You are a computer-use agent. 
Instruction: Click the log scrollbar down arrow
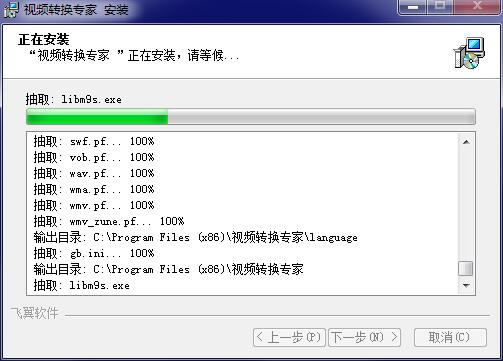[x=466, y=286]
